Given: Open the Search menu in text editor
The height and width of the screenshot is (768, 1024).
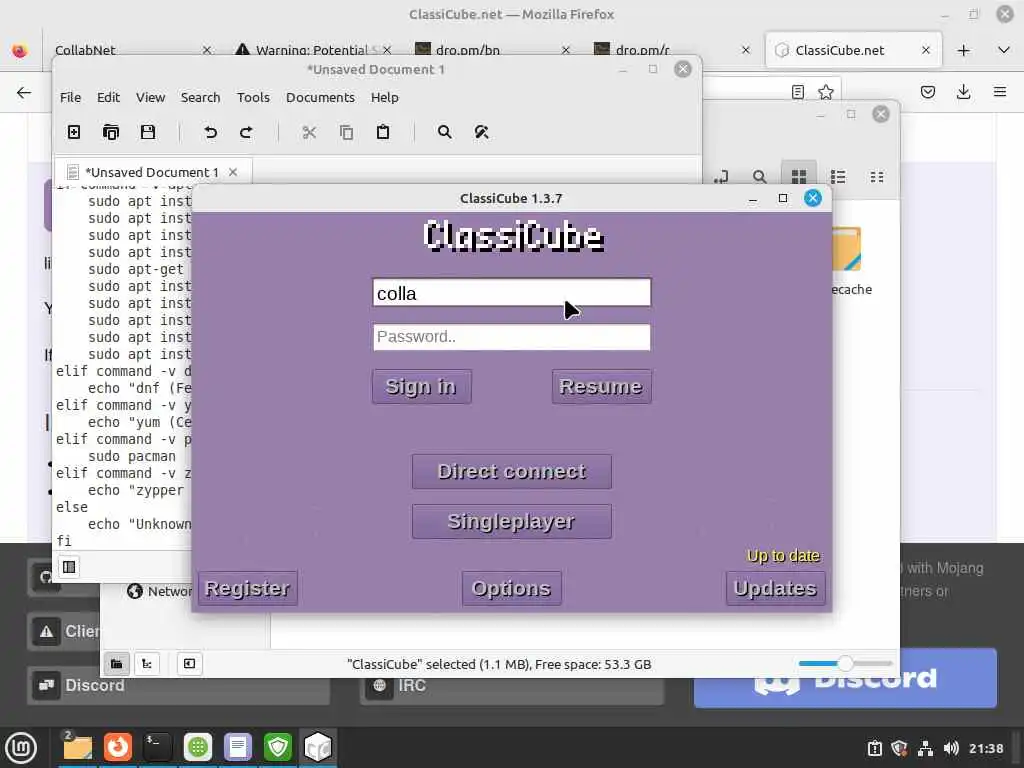Looking at the screenshot, I should [x=200, y=97].
